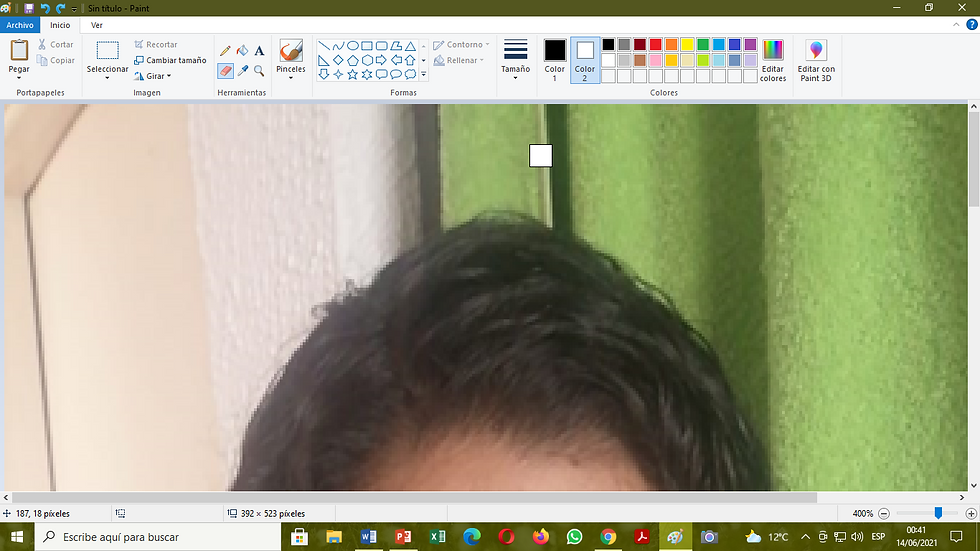Select the Text tool

[x=259, y=51]
